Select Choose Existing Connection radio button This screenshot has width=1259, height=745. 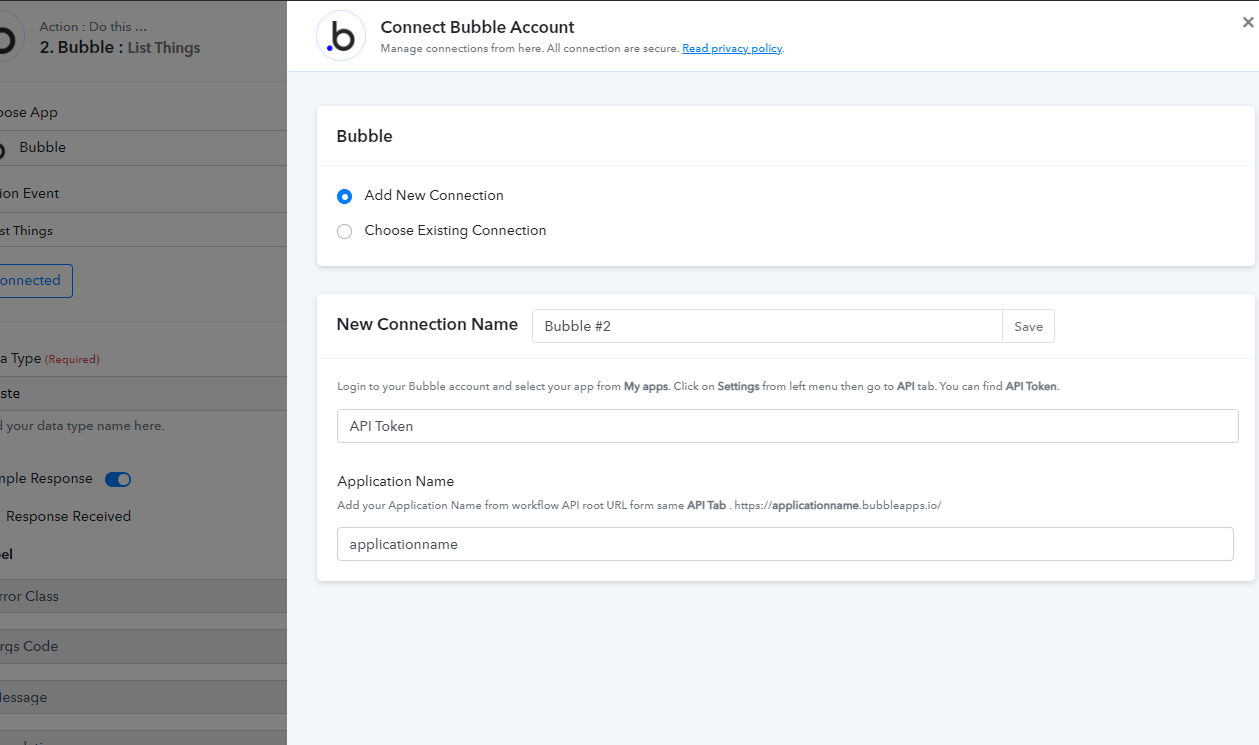(x=345, y=231)
